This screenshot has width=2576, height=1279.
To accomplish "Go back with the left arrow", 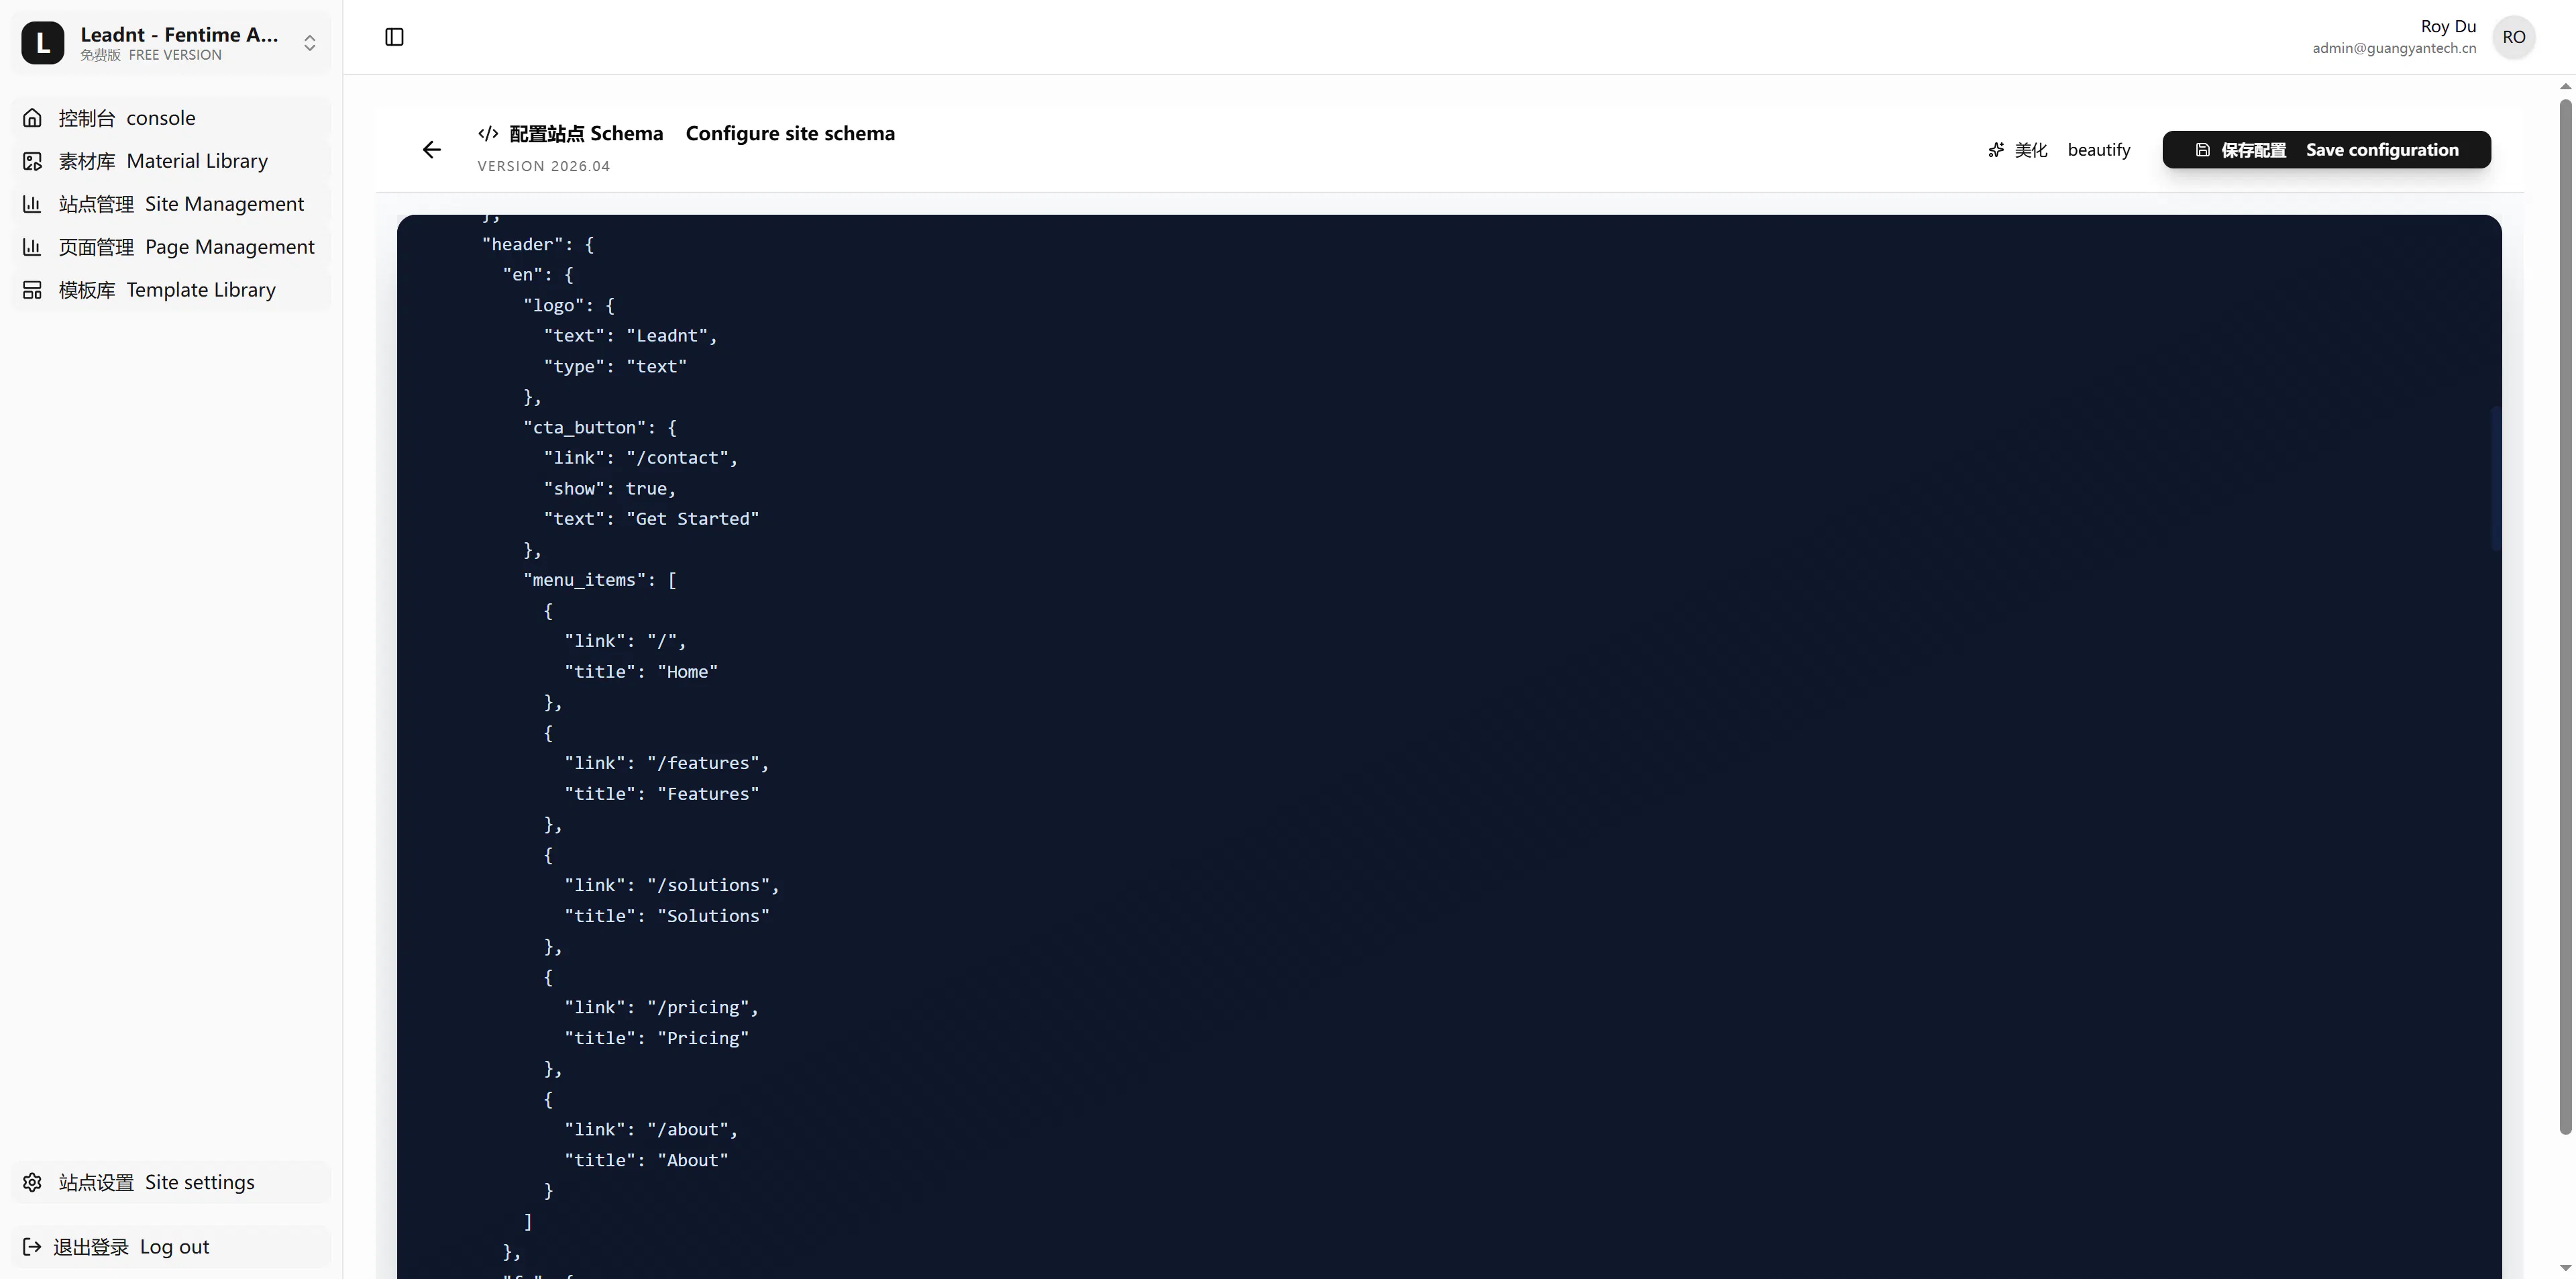I will pyautogui.click(x=431, y=150).
